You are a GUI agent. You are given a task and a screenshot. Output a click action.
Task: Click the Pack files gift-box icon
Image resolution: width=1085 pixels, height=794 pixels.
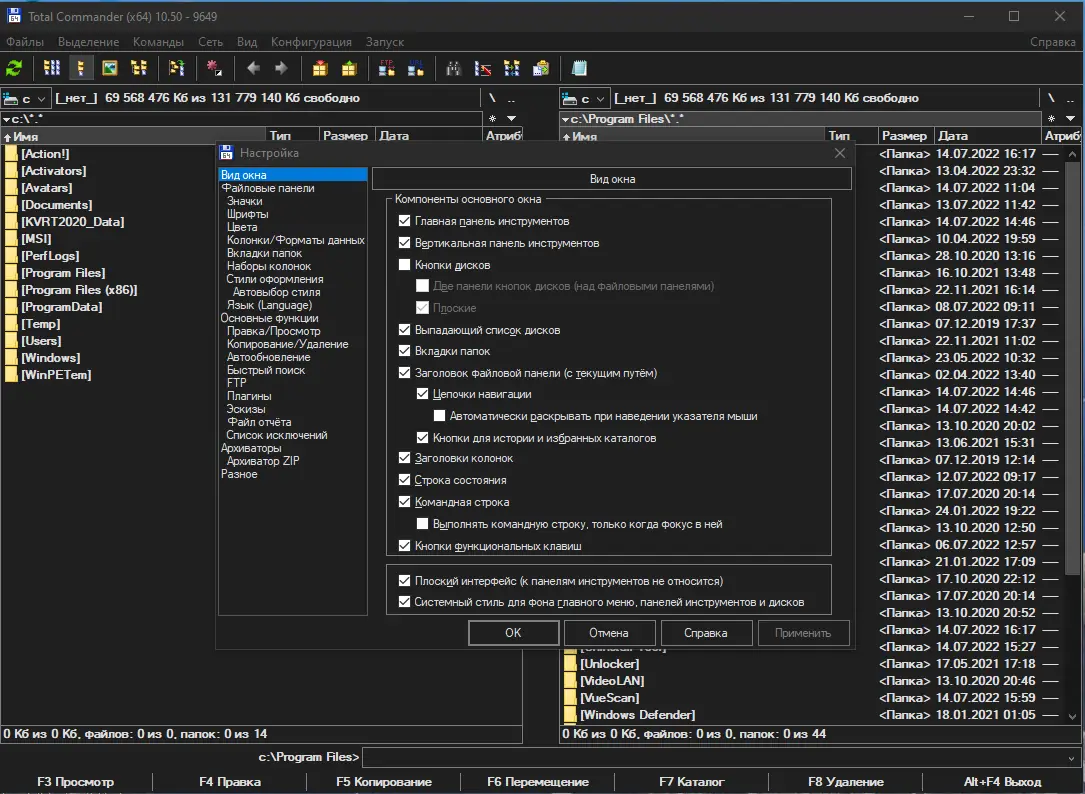coord(320,68)
